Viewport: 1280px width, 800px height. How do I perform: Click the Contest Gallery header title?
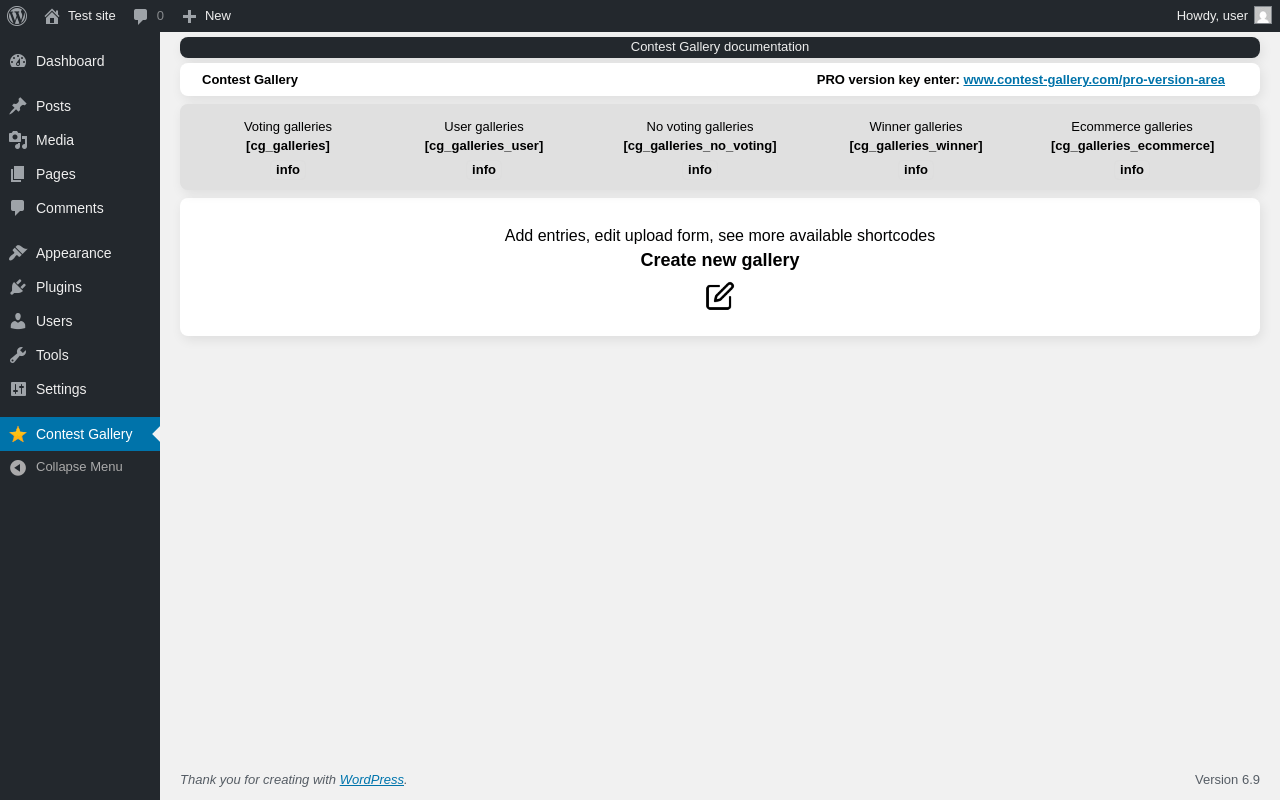250,80
